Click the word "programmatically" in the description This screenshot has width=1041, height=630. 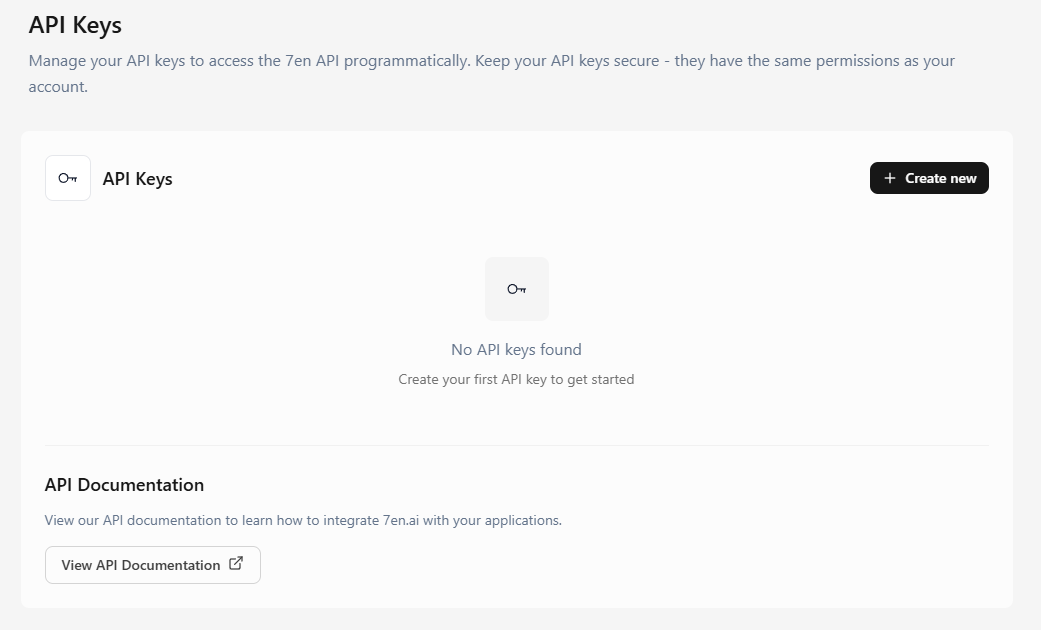point(406,60)
